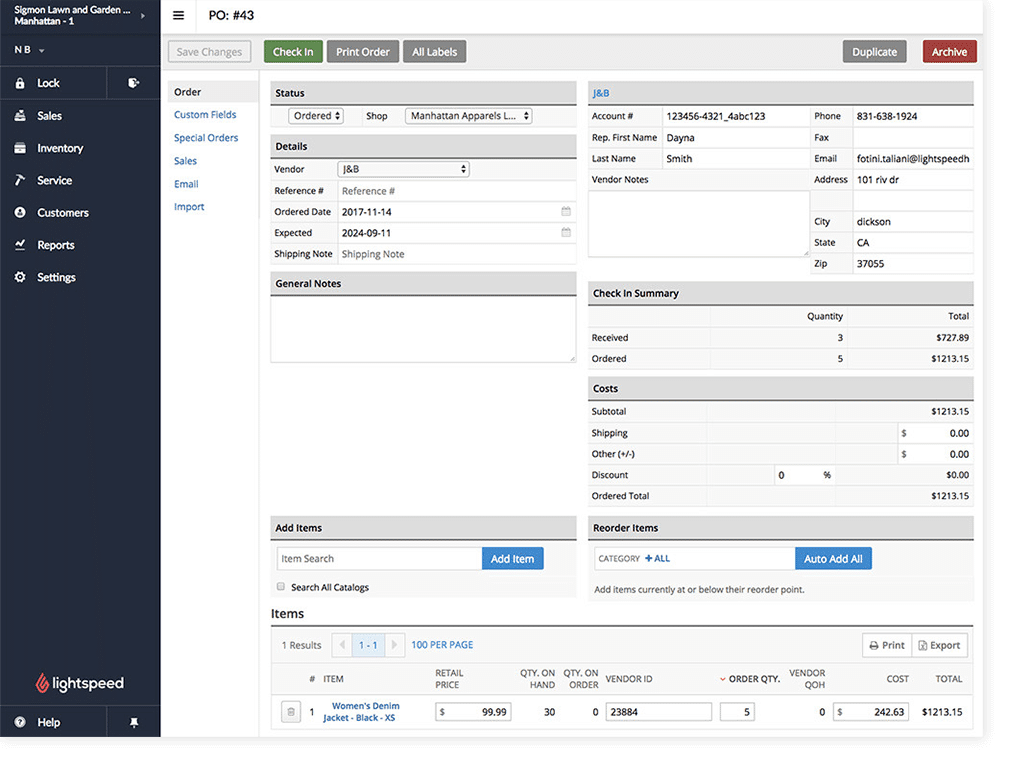Open the Special Orders tab
The width and height of the screenshot is (1024, 768).
pos(206,138)
